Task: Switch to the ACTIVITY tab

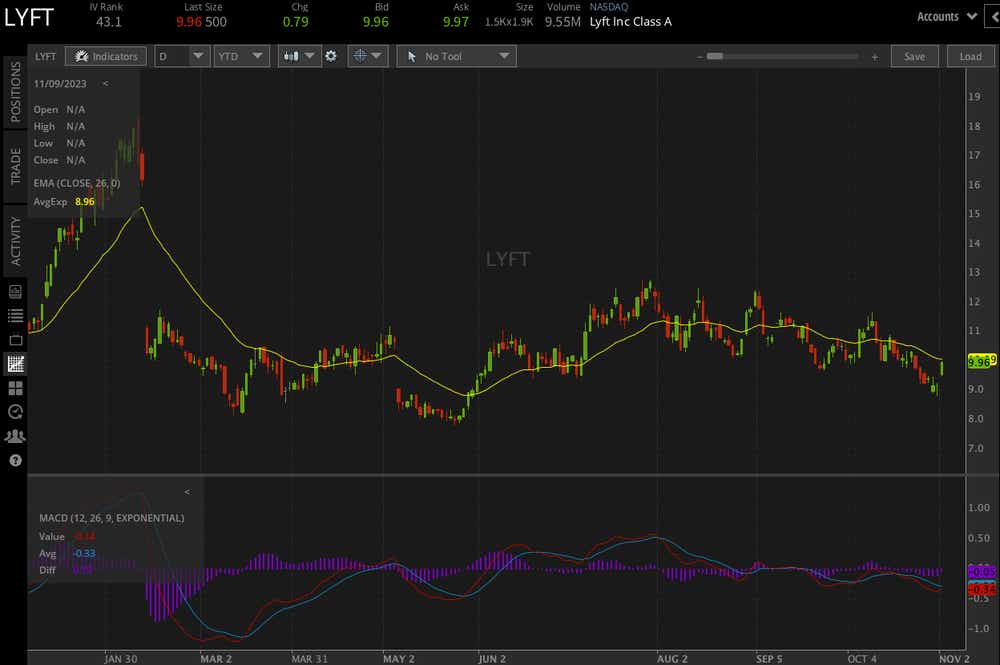Action: click(15, 240)
